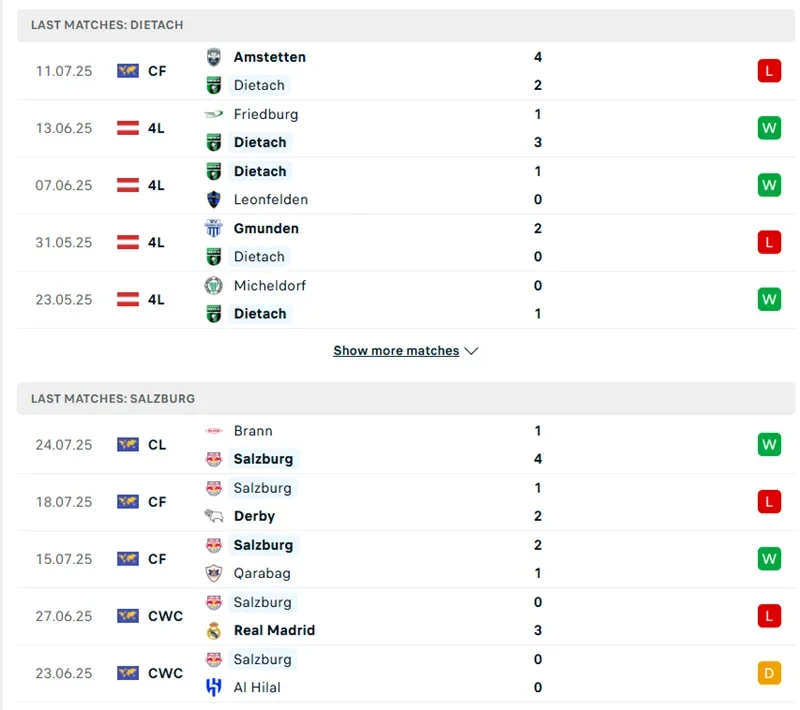800x710 pixels.
Task: Click the Brann team logo
Action: 213,431
